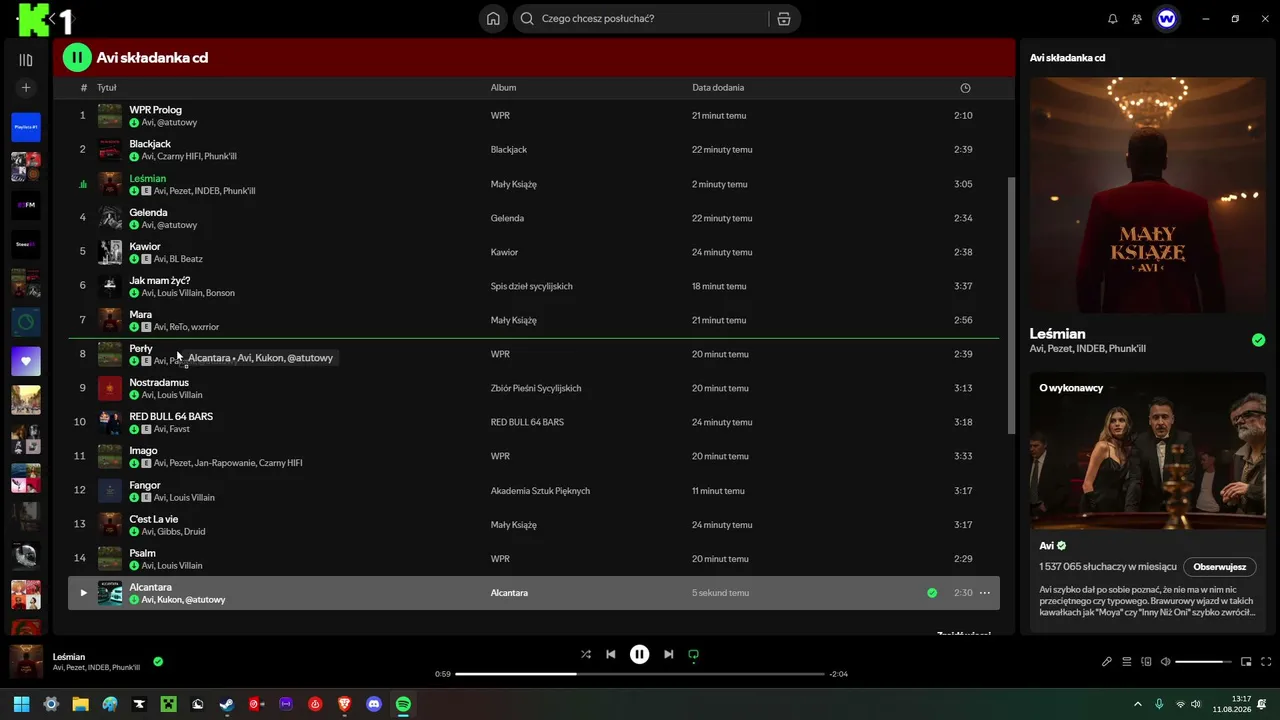1280x720 pixels.
Task: Expand the system tray hidden icons chevron
Action: click(1137, 704)
